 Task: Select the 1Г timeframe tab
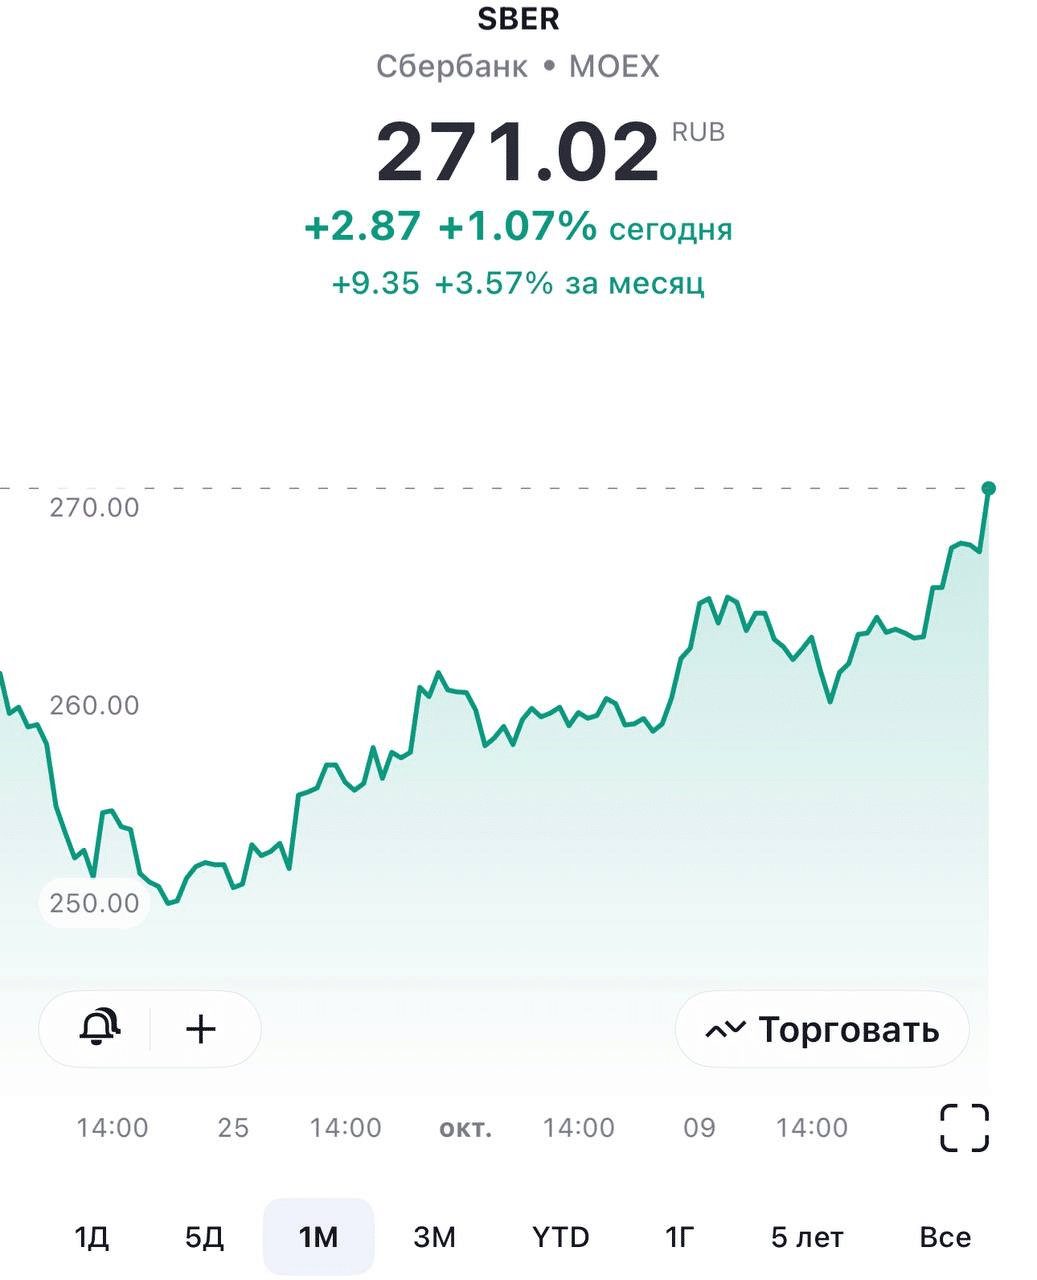click(679, 1237)
